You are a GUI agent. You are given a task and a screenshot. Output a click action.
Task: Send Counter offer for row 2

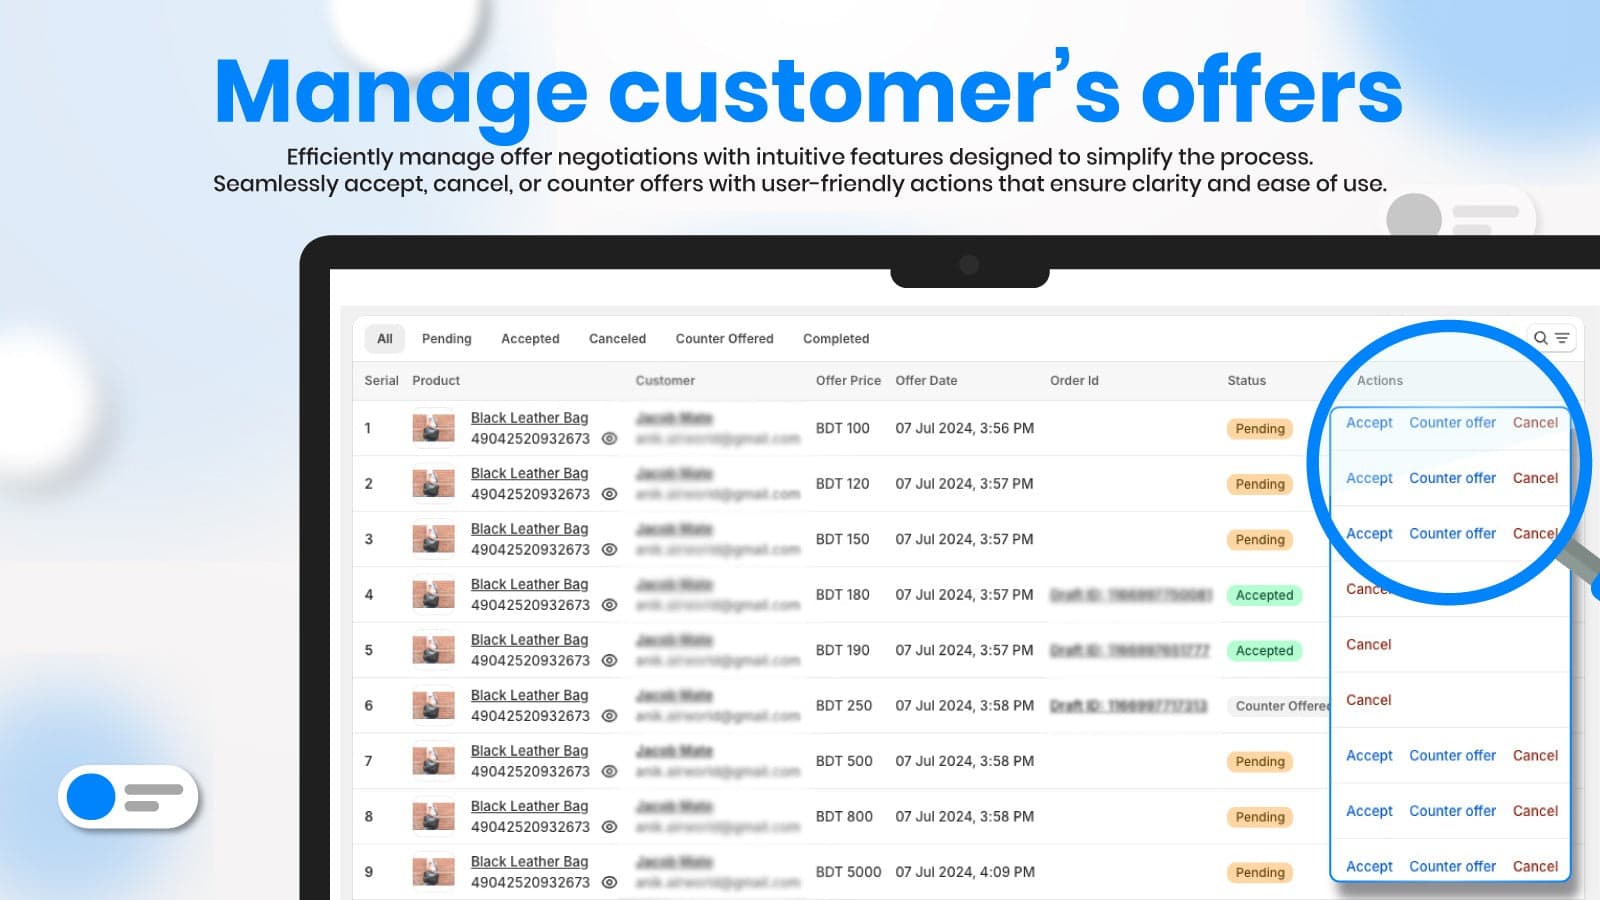(1452, 478)
